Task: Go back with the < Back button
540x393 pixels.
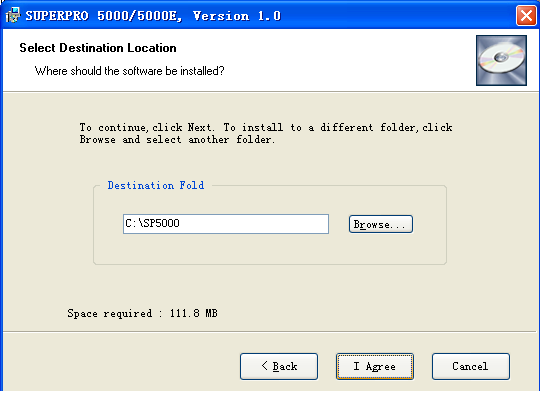Action: [279, 366]
